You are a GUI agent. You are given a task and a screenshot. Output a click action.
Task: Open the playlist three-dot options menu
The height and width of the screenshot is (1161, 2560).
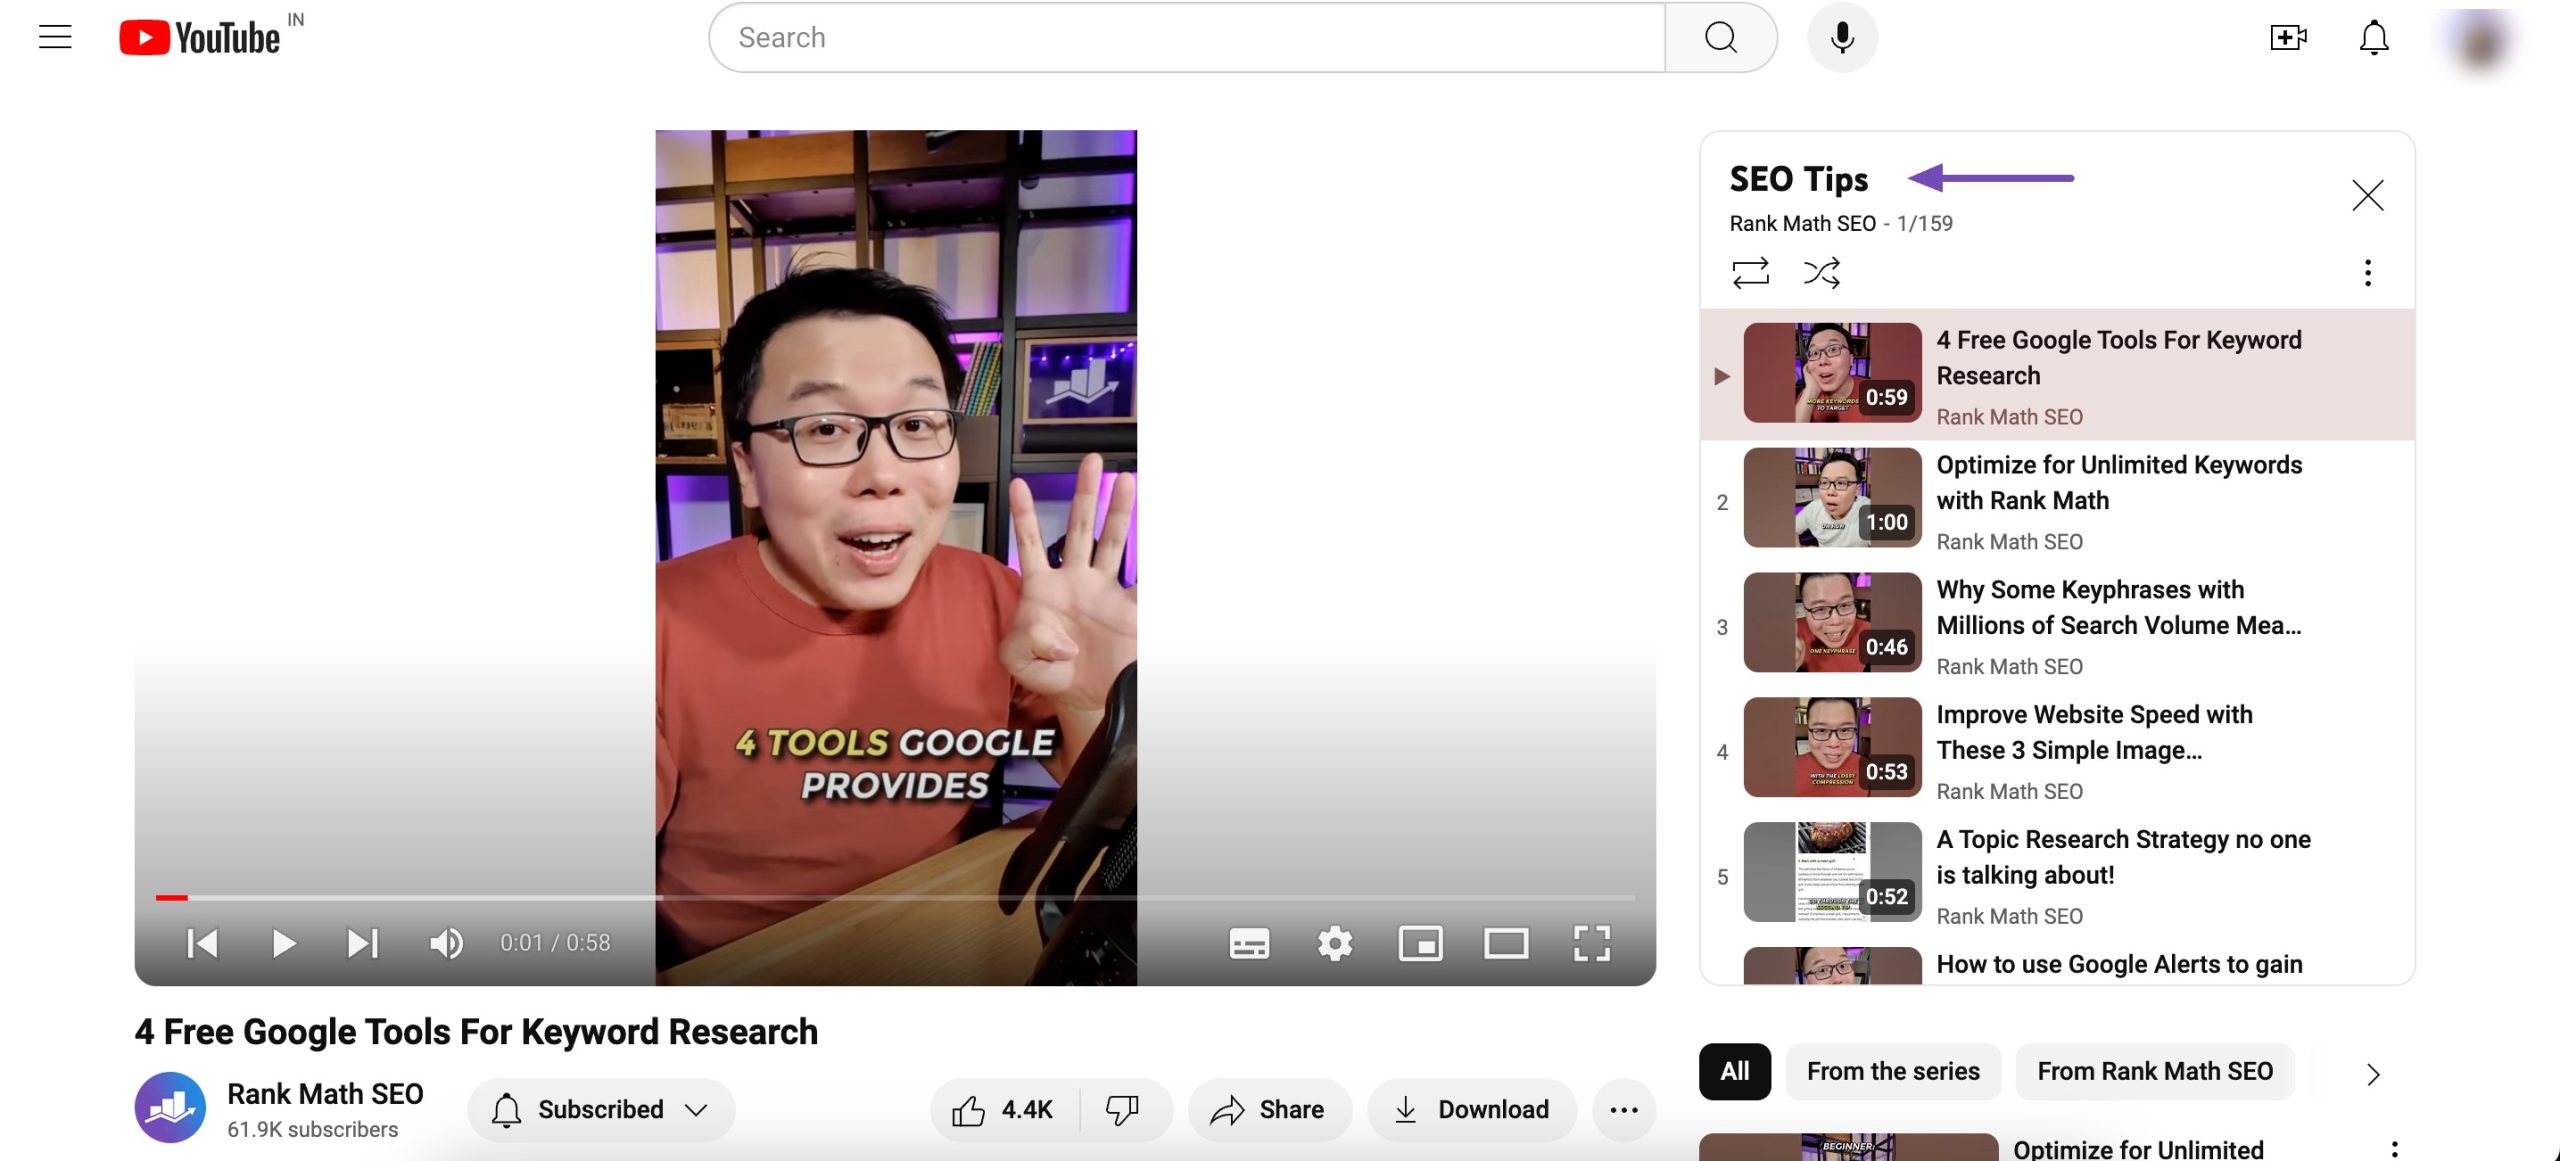point(2367,272)
